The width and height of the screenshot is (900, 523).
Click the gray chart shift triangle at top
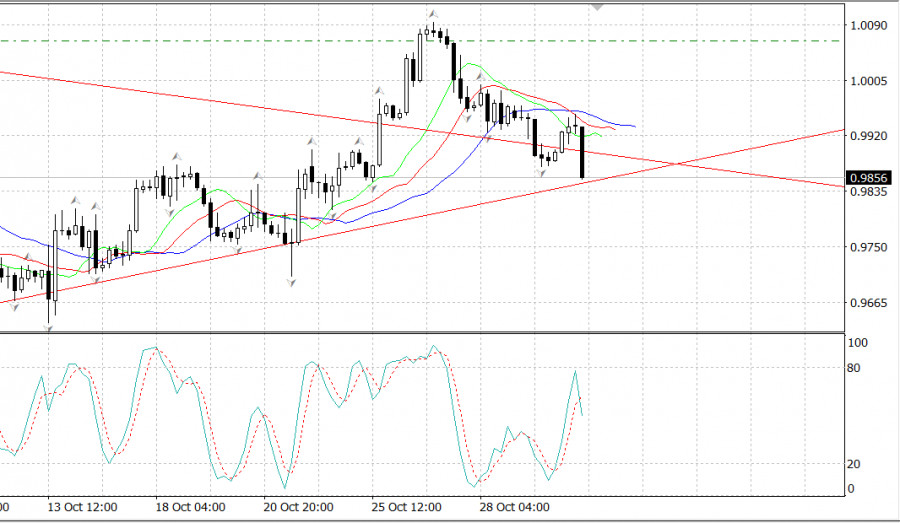[598, 6]
